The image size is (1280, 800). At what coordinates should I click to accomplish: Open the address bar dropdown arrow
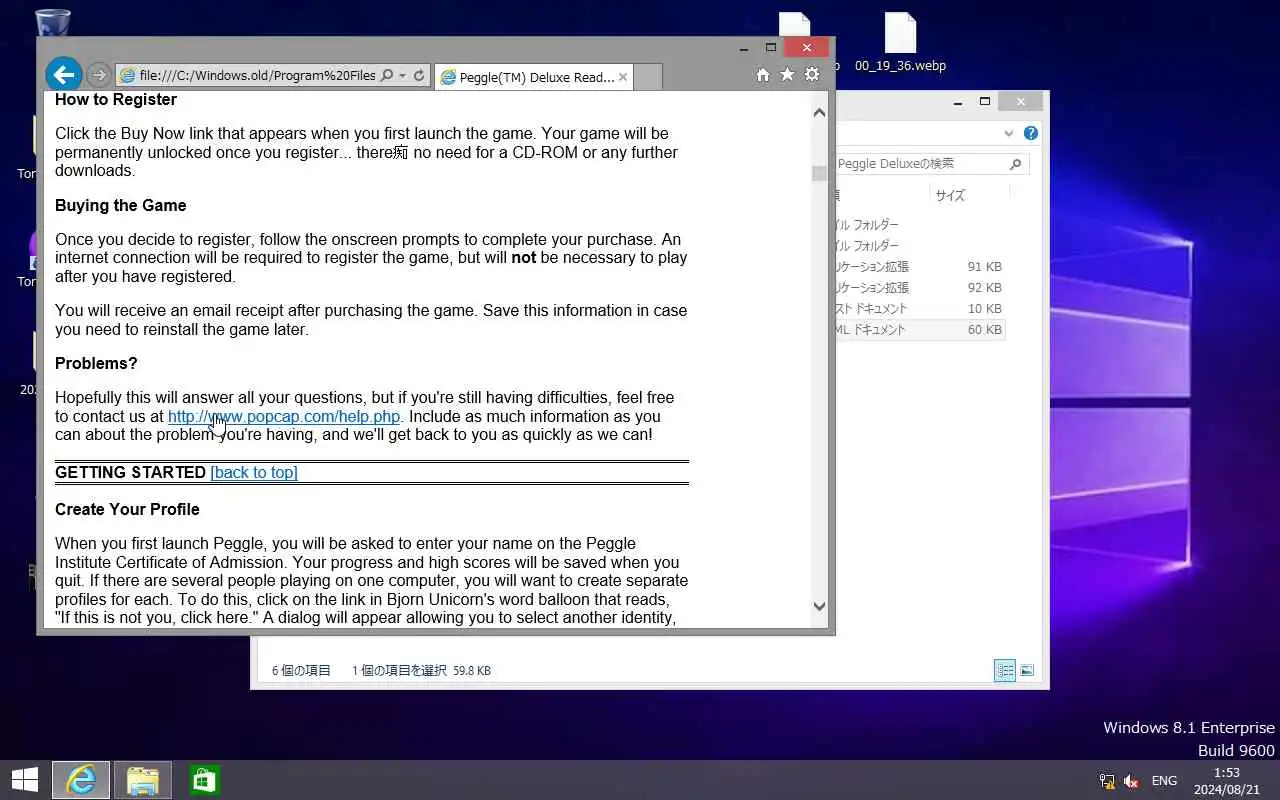402,76
